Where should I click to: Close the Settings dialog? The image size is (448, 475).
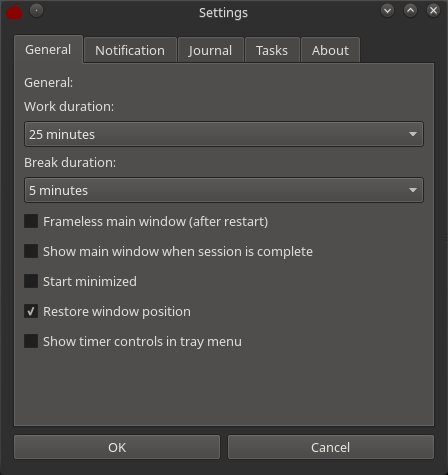[x=433, y=11]
